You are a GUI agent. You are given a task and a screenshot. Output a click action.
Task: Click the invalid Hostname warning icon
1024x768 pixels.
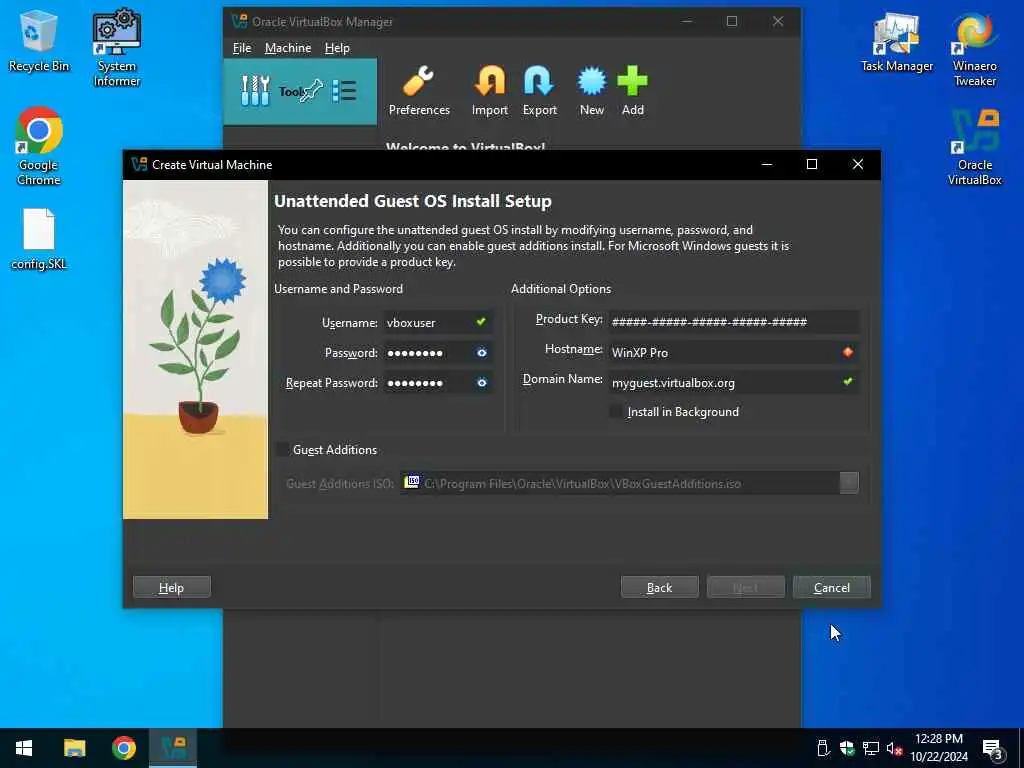(x=848, y=352)
